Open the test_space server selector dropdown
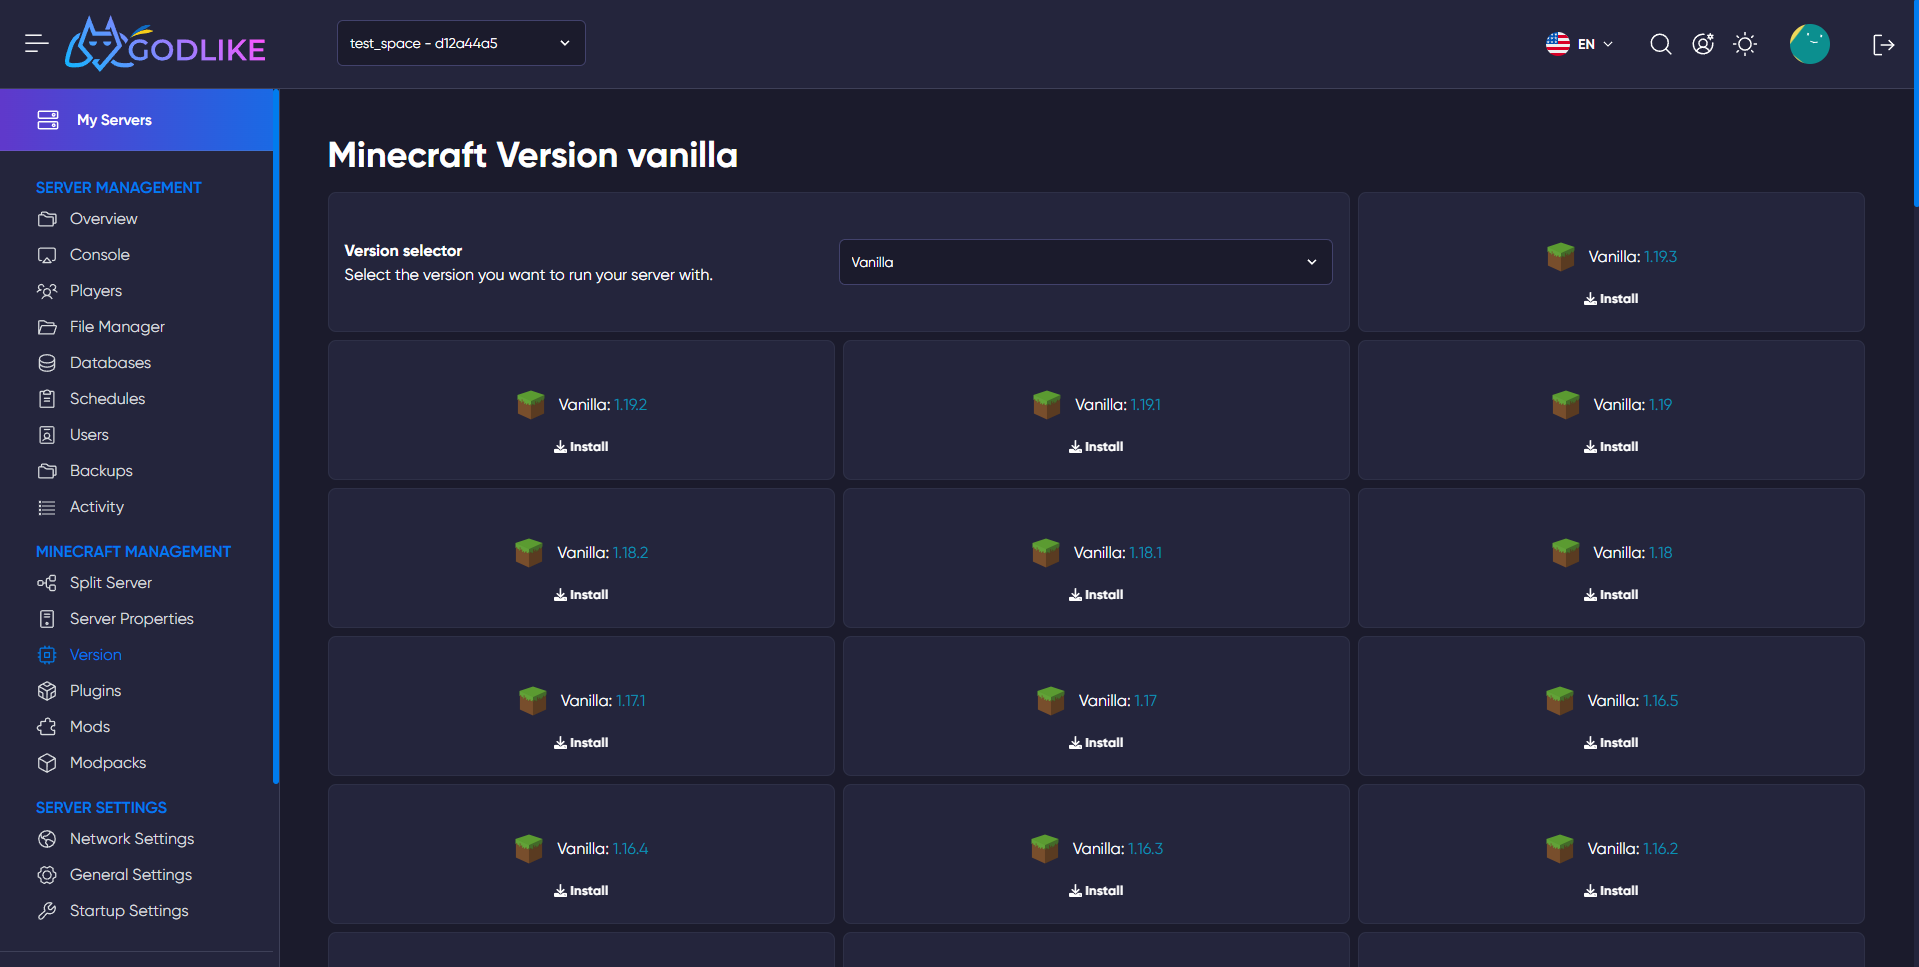Viewport: 1919px width, 967px height. (461, 43)
